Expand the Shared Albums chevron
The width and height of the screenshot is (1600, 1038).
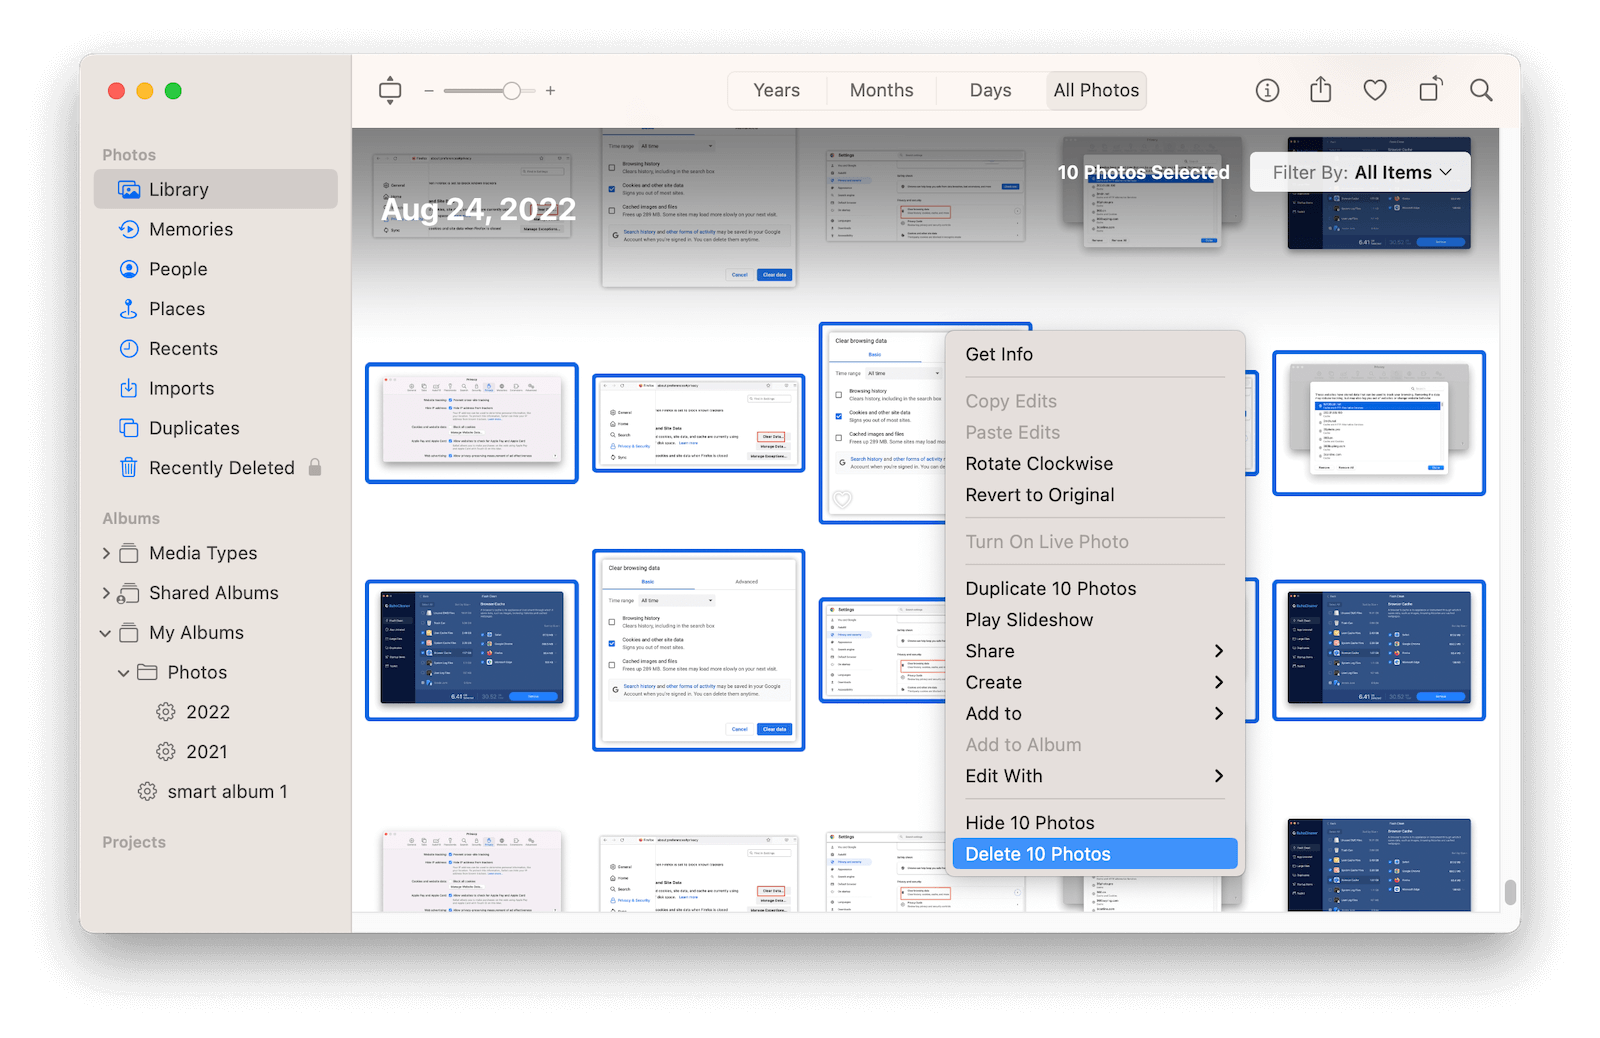pos(106,593)
